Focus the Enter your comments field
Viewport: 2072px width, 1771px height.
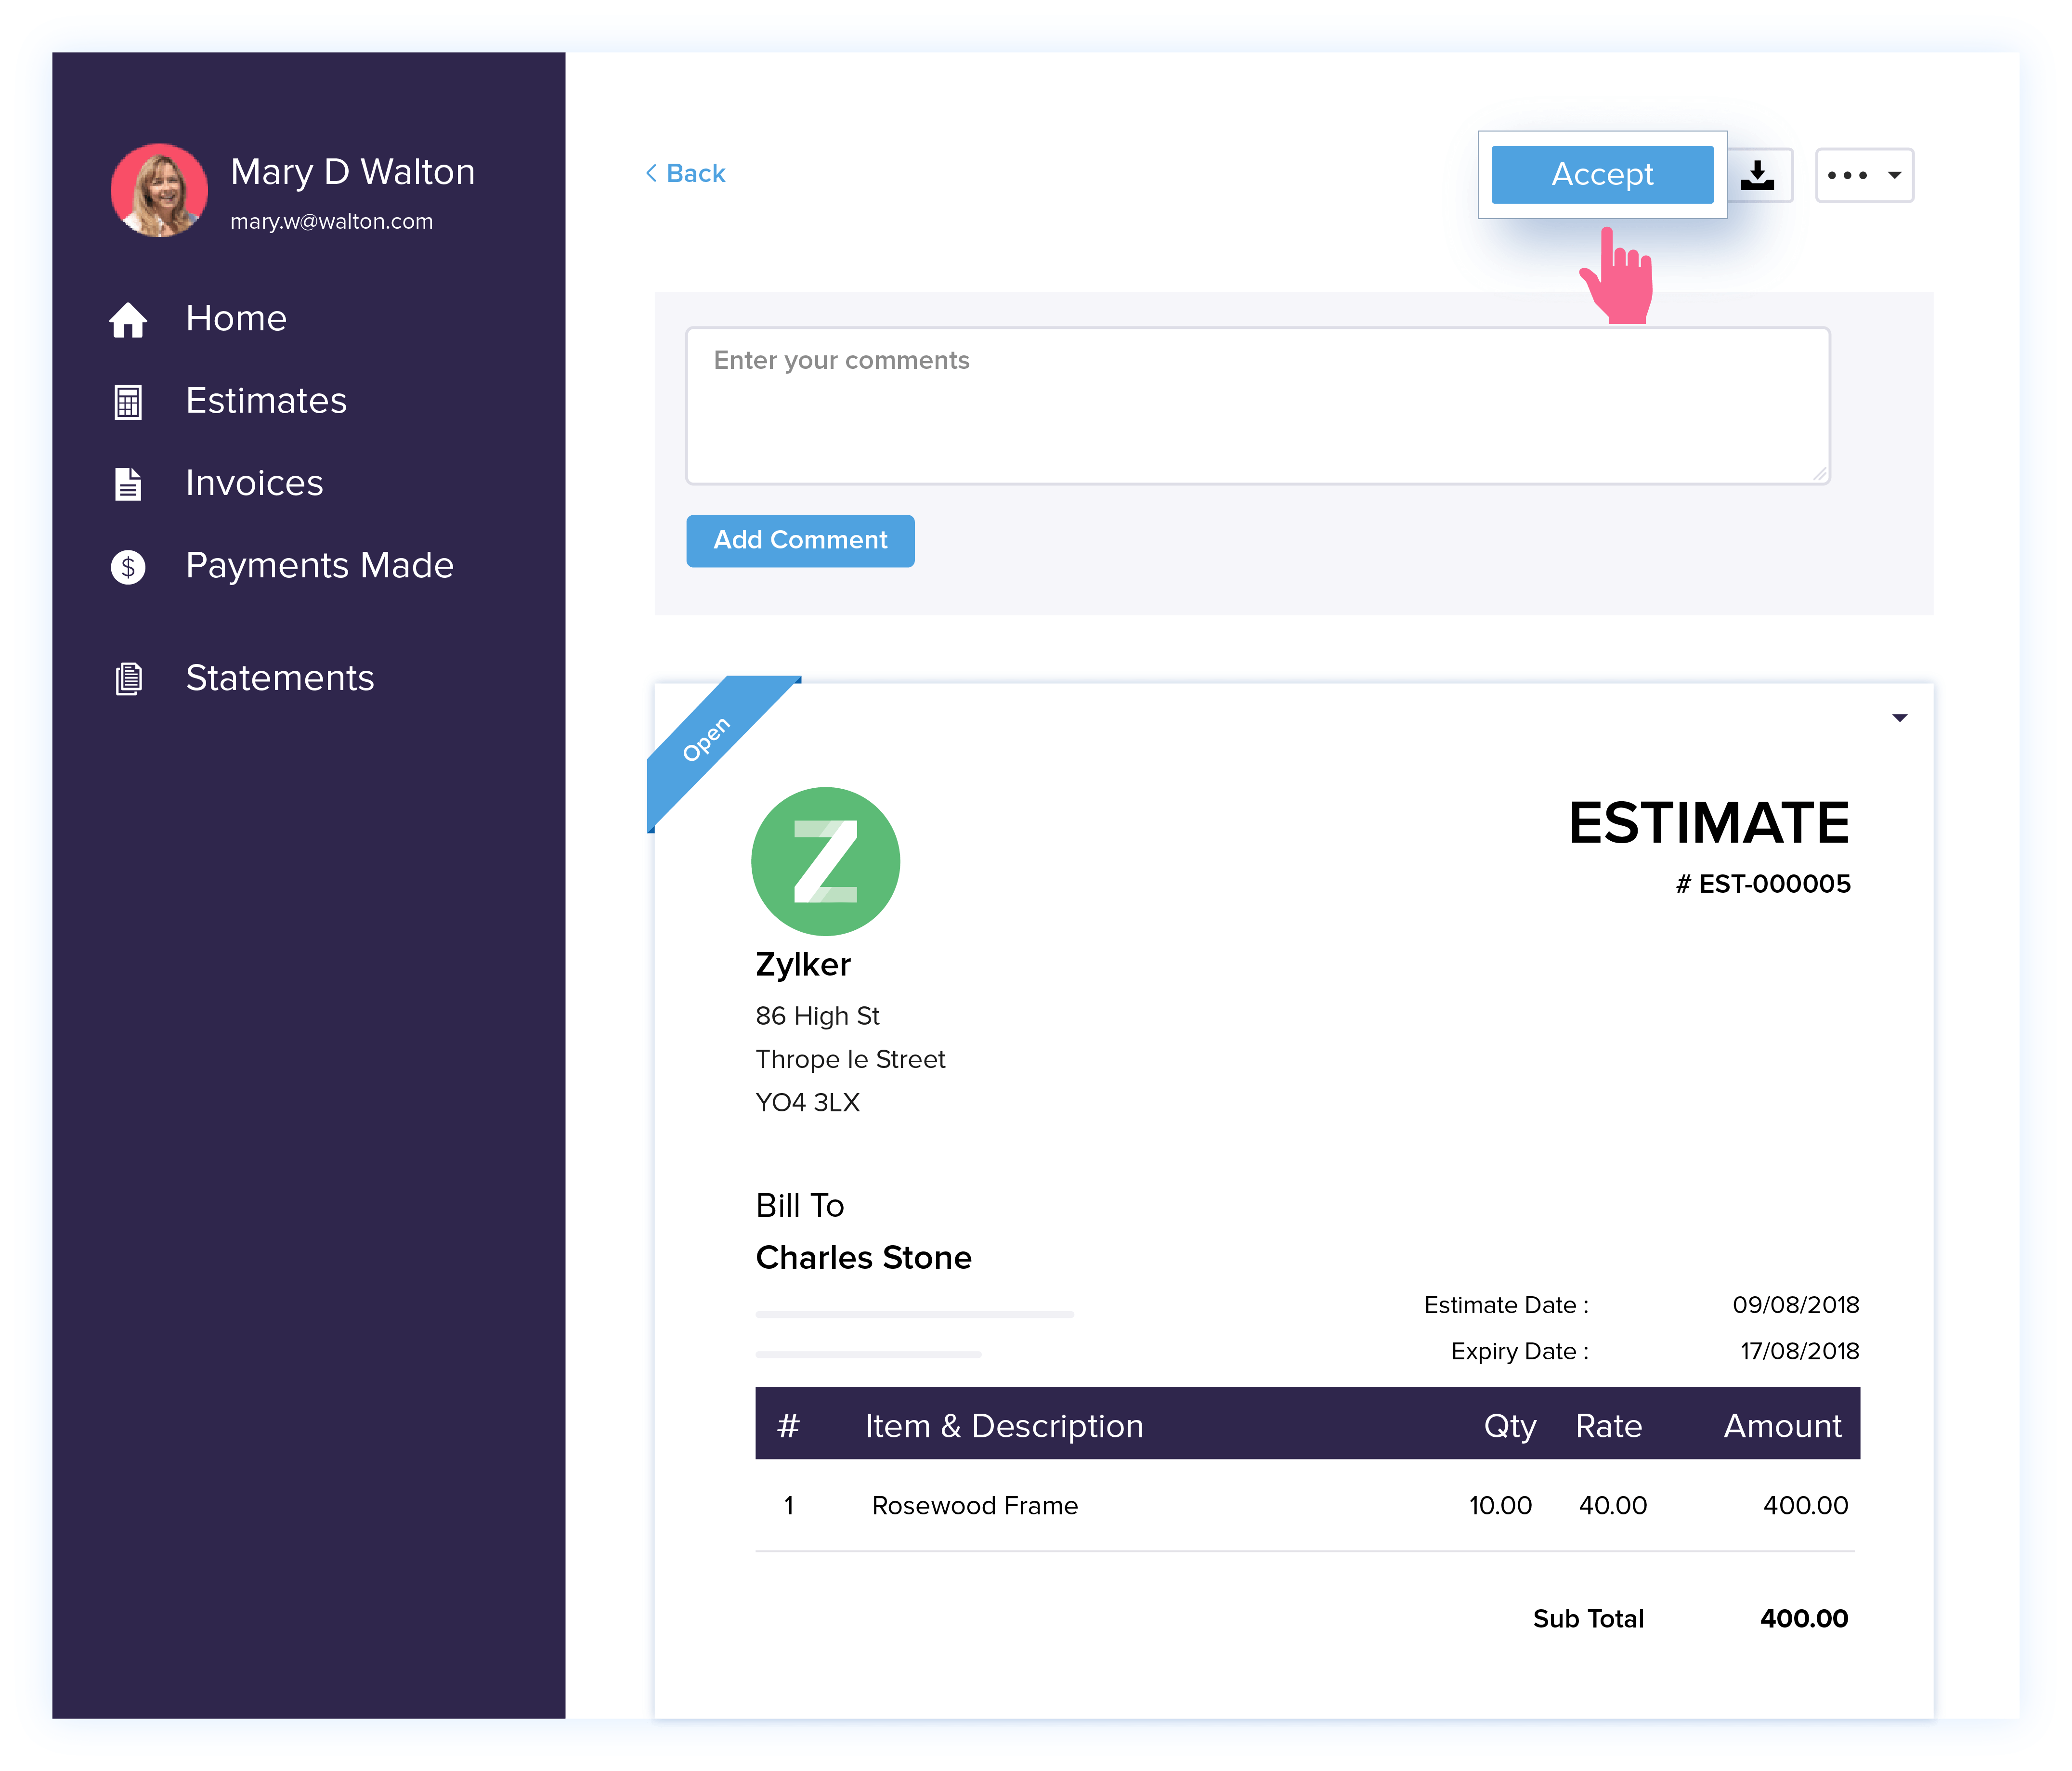click(x=1257, y=406)
